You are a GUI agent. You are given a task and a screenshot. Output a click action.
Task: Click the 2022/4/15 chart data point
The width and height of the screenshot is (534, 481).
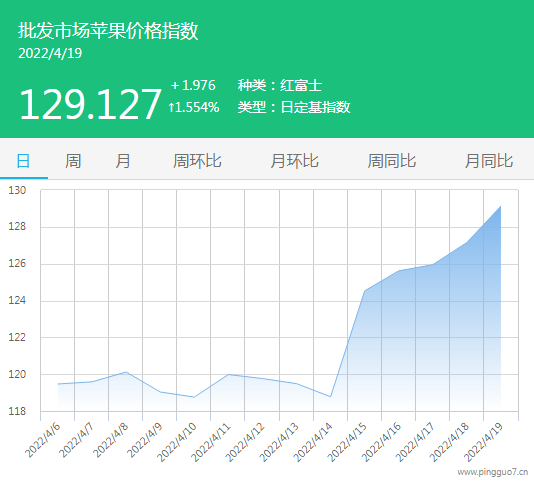365,291
